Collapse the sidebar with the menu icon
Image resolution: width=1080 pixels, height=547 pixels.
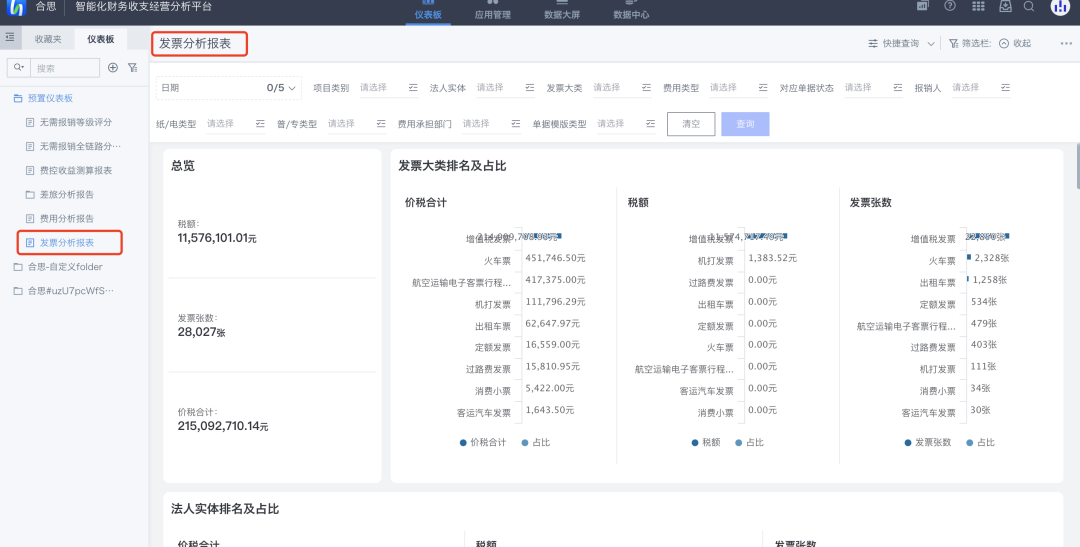click(10, 37)
